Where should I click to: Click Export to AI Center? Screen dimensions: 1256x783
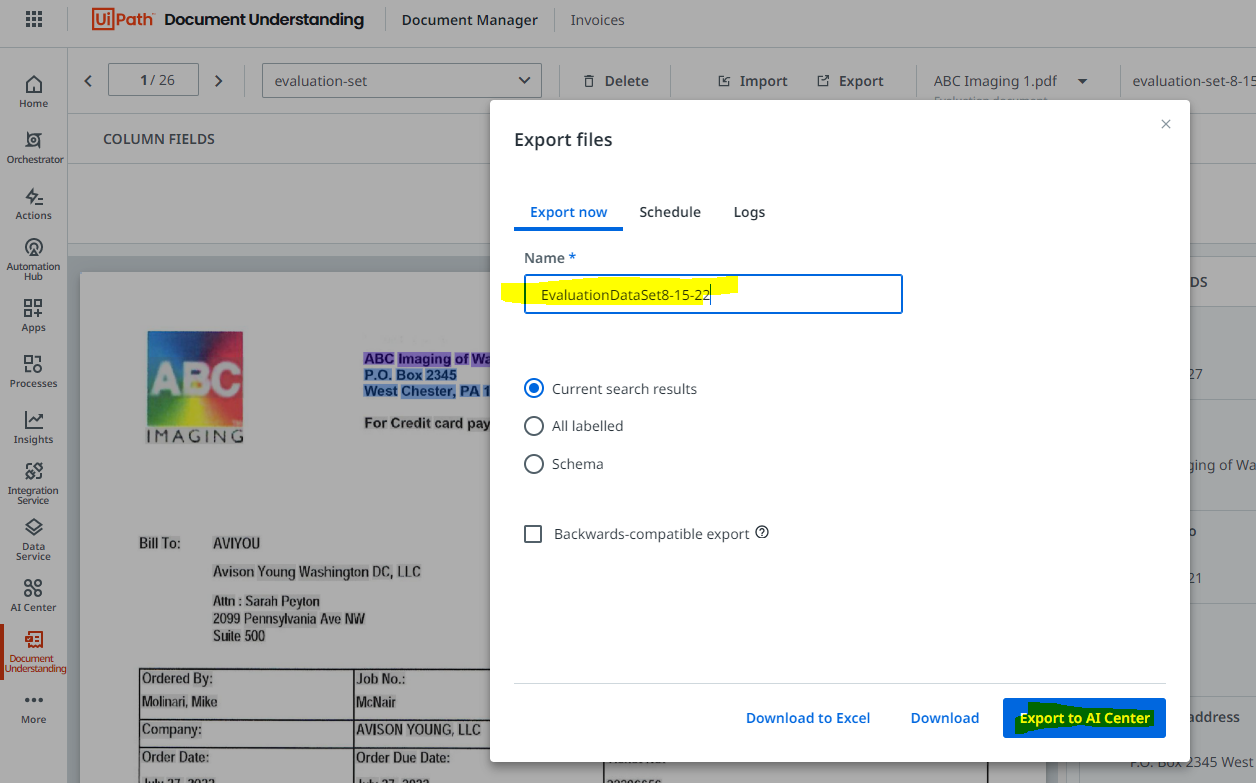coord(1084,718)
